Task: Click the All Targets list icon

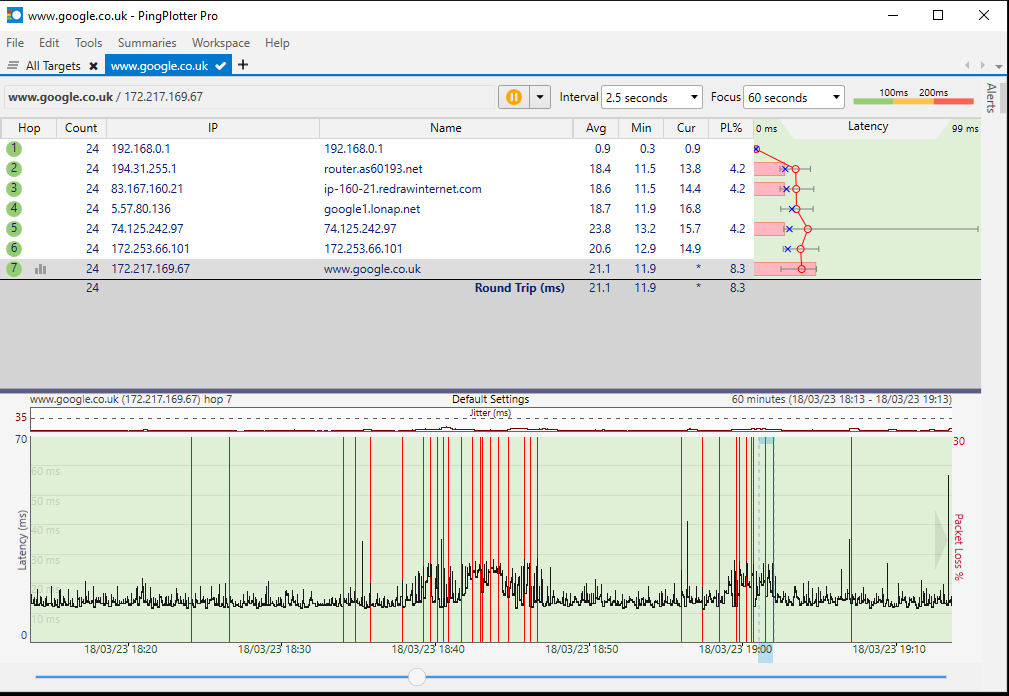Action: click(13, 66)
